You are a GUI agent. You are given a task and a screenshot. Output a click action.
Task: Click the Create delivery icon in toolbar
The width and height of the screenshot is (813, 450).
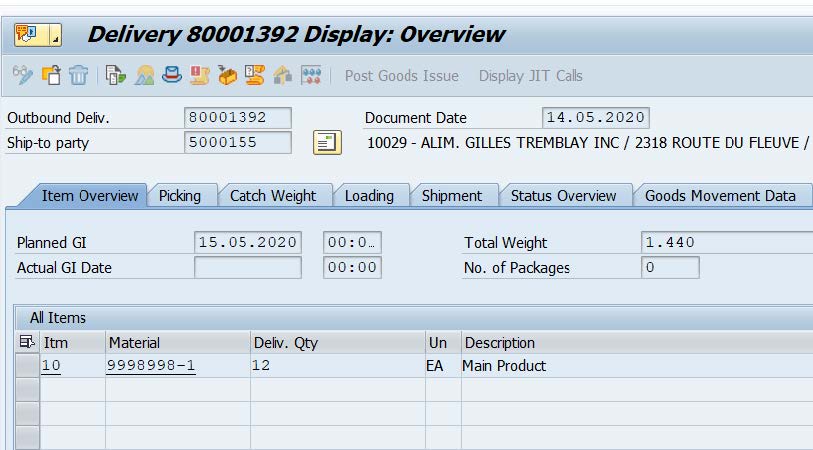(x=51, y=76)
